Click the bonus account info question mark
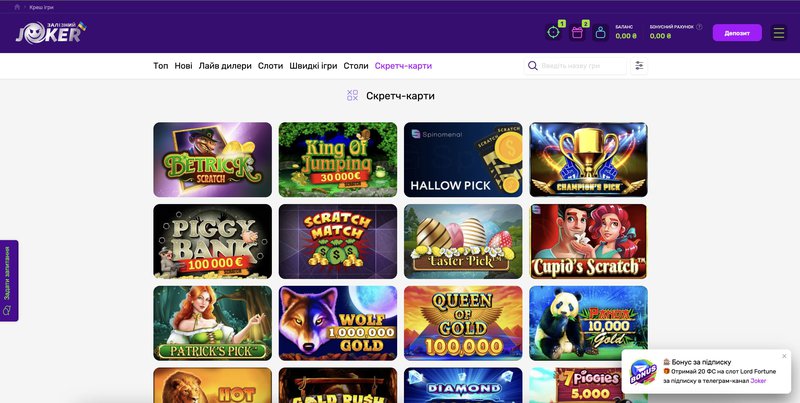 699,27
